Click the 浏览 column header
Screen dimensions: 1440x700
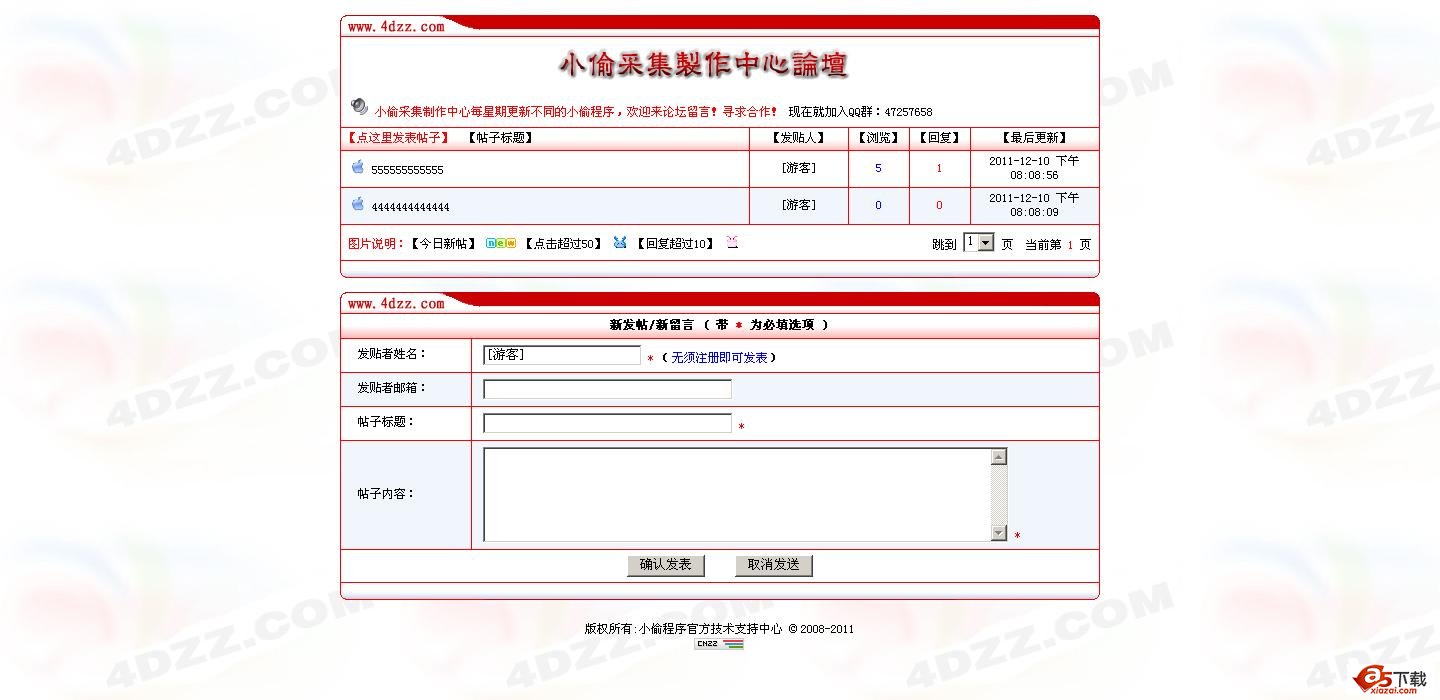[879, 138]
